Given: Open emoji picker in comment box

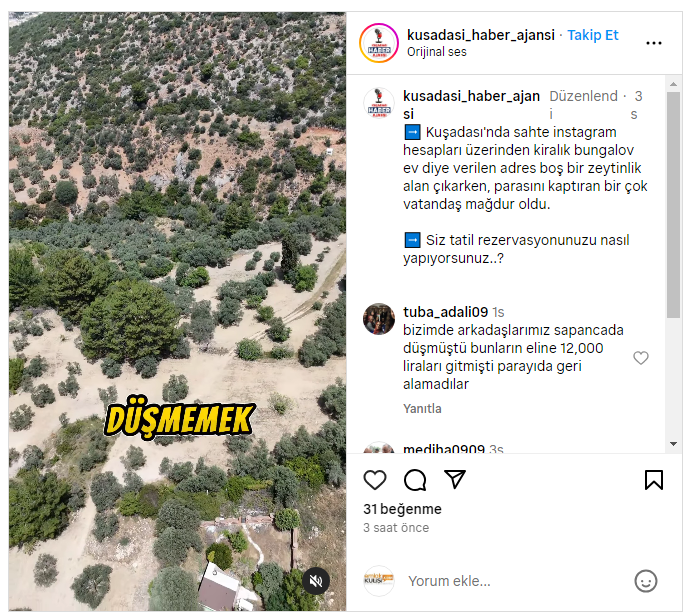Looking at the screenshot, I should pyautogui.click(x=646, y=581).
